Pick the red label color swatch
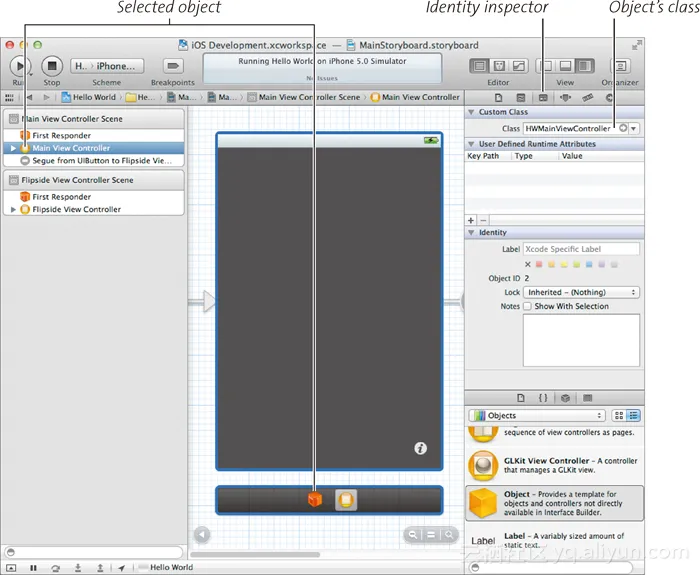Viewport: 700px width, 575px height. (539, 265)
